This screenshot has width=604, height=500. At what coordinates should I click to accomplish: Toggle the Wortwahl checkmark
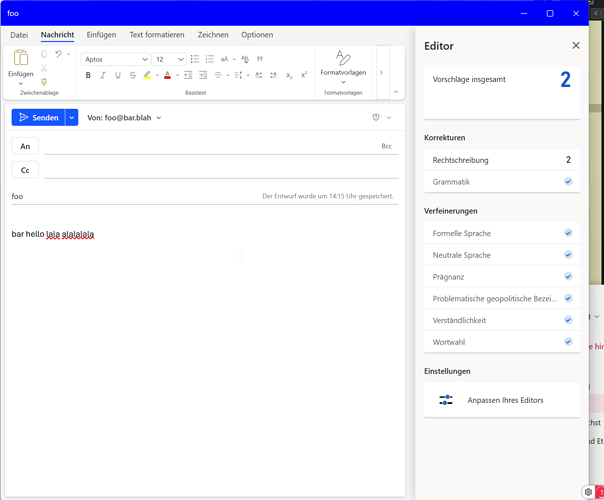[x=568, y=342]
